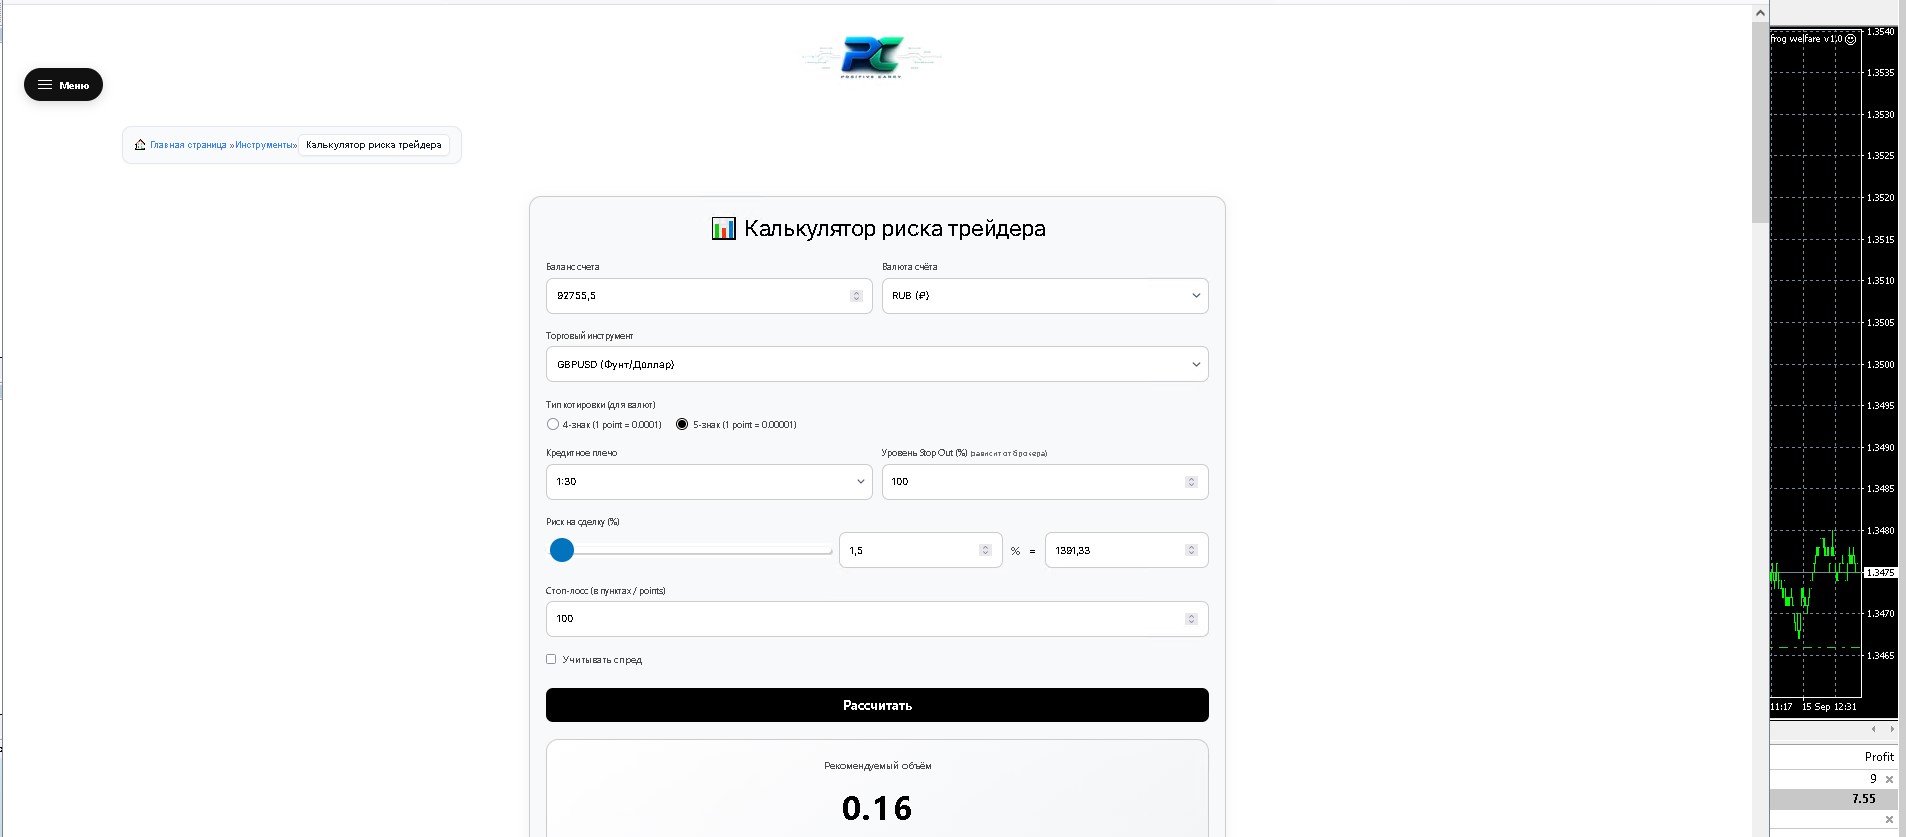The width and height of the screenshot is (1906, 837).
Task: Click the Баланс счета spinner arrows
Action: click(856, 296)
